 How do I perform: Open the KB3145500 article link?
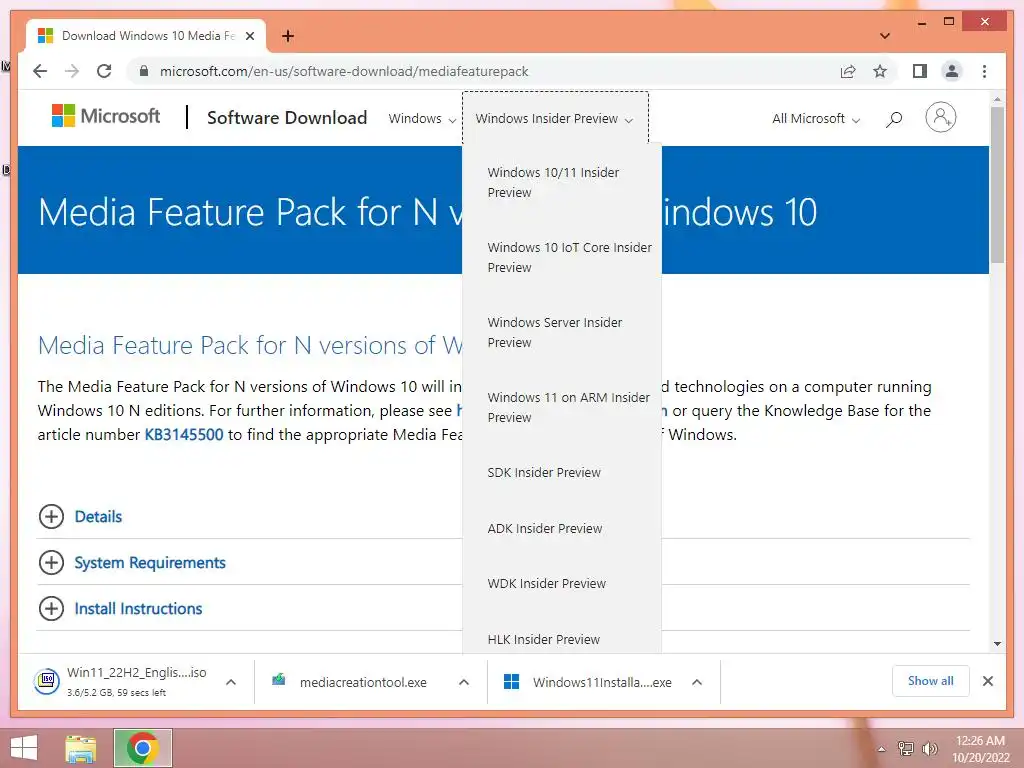(184, 435)
